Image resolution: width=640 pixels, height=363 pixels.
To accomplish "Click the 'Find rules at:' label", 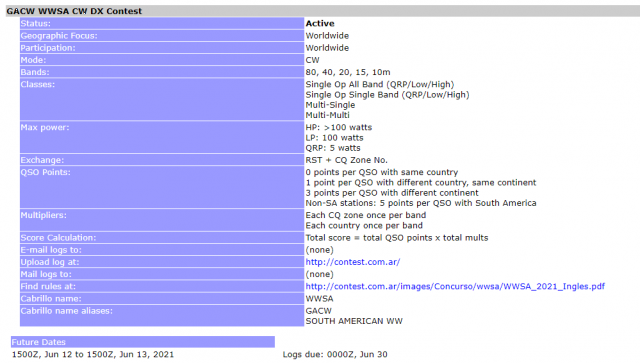I will pyautogui.click(x=48, y=287).
